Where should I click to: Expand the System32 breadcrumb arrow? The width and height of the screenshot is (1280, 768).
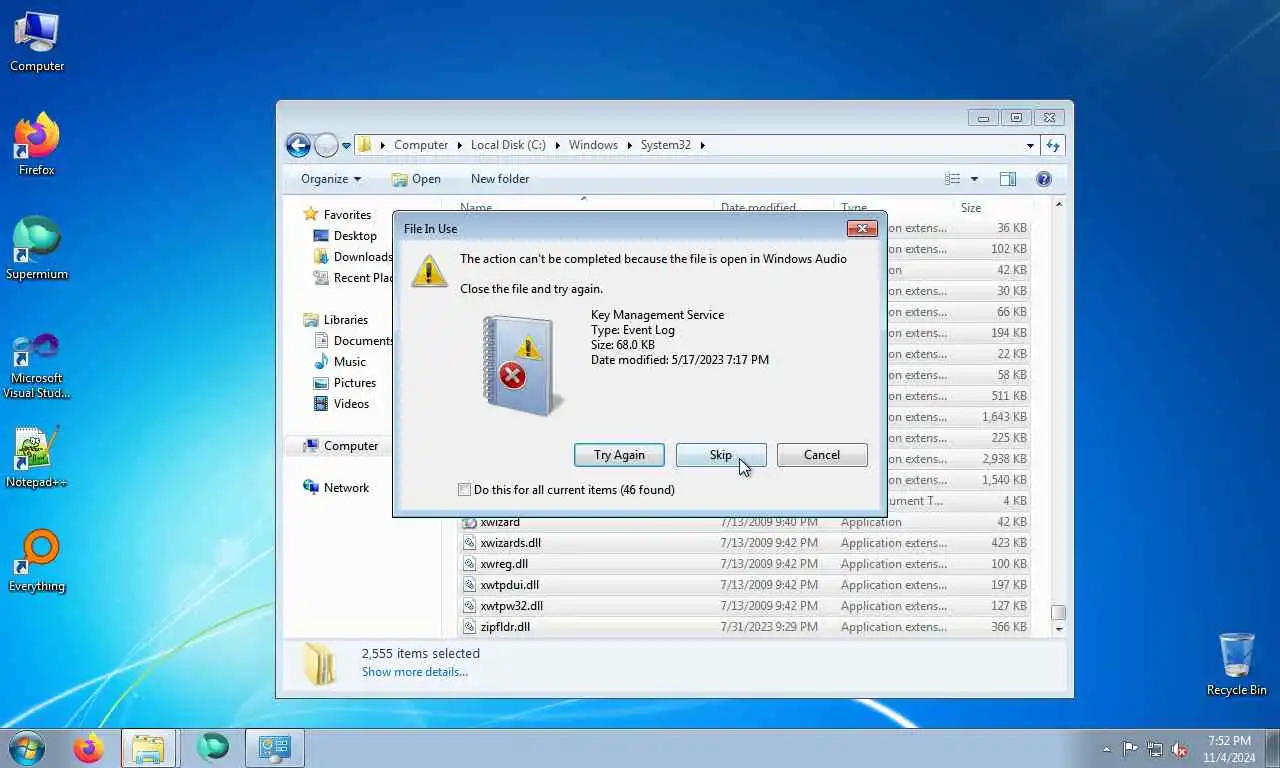coord(702,145)
